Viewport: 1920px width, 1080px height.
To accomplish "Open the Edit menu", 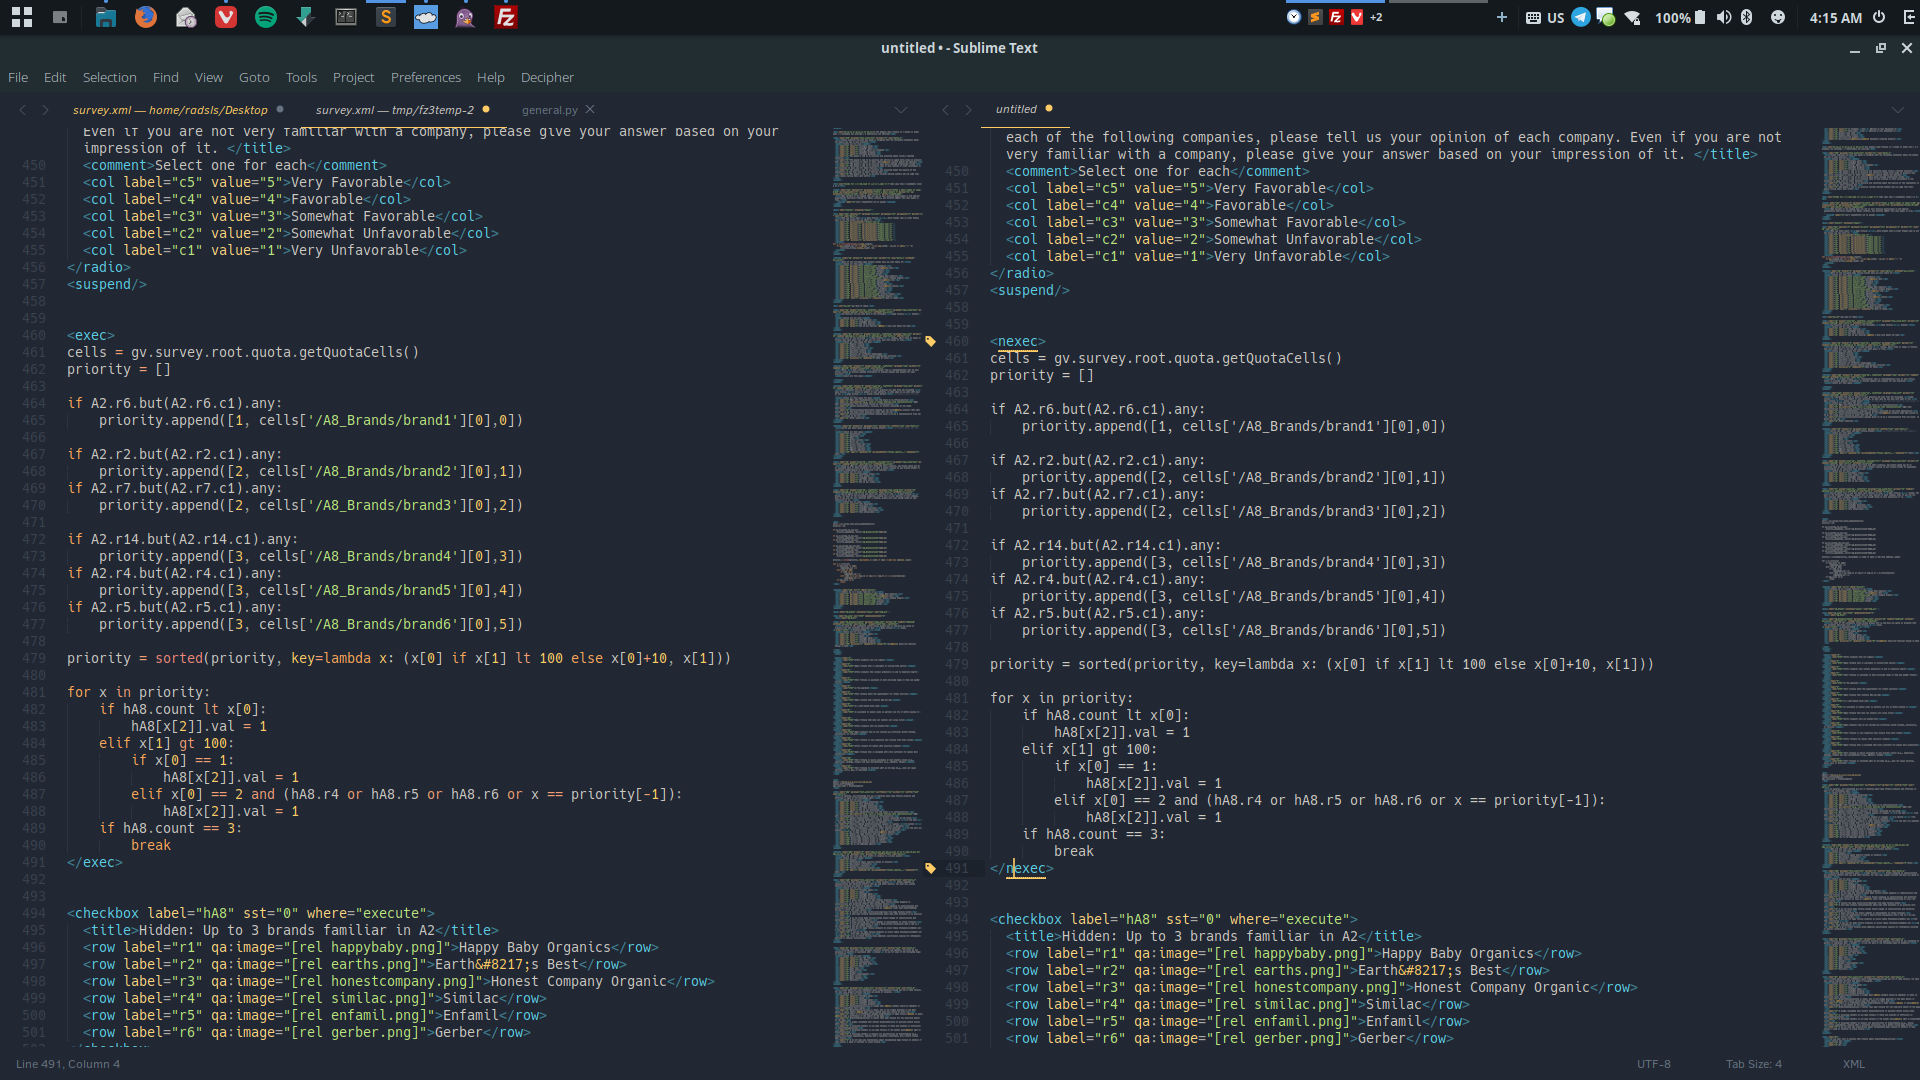I will [x=55, y=77].
